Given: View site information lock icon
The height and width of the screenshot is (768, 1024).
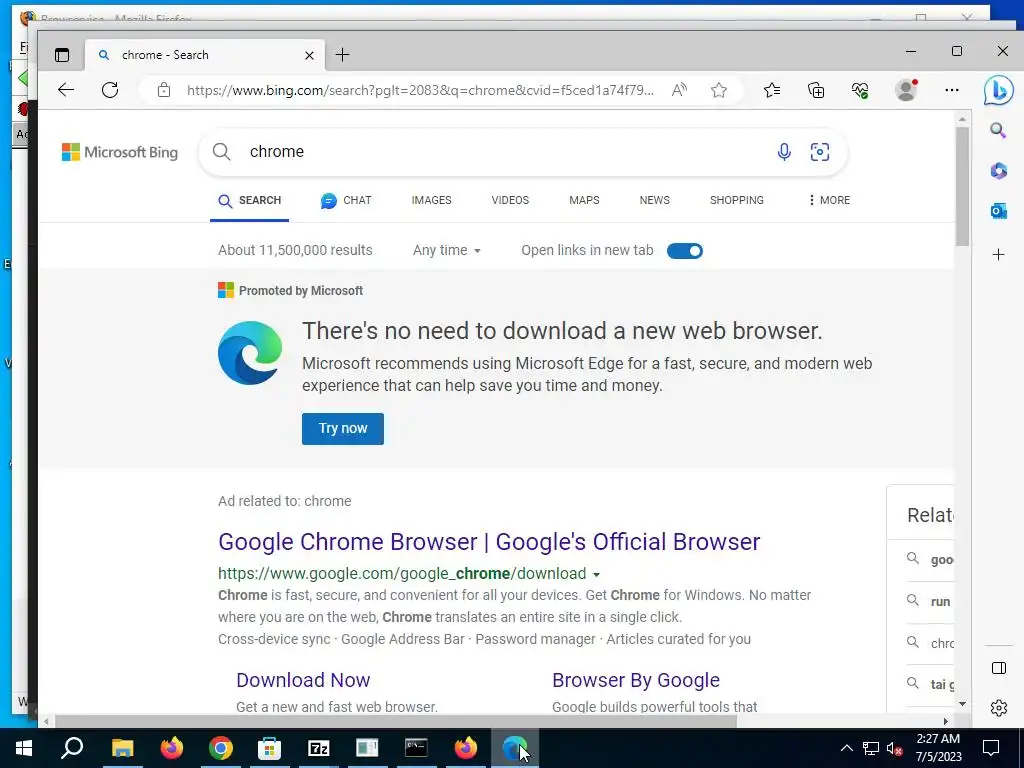Looking at the screenshot, I should tap(164, 90).
